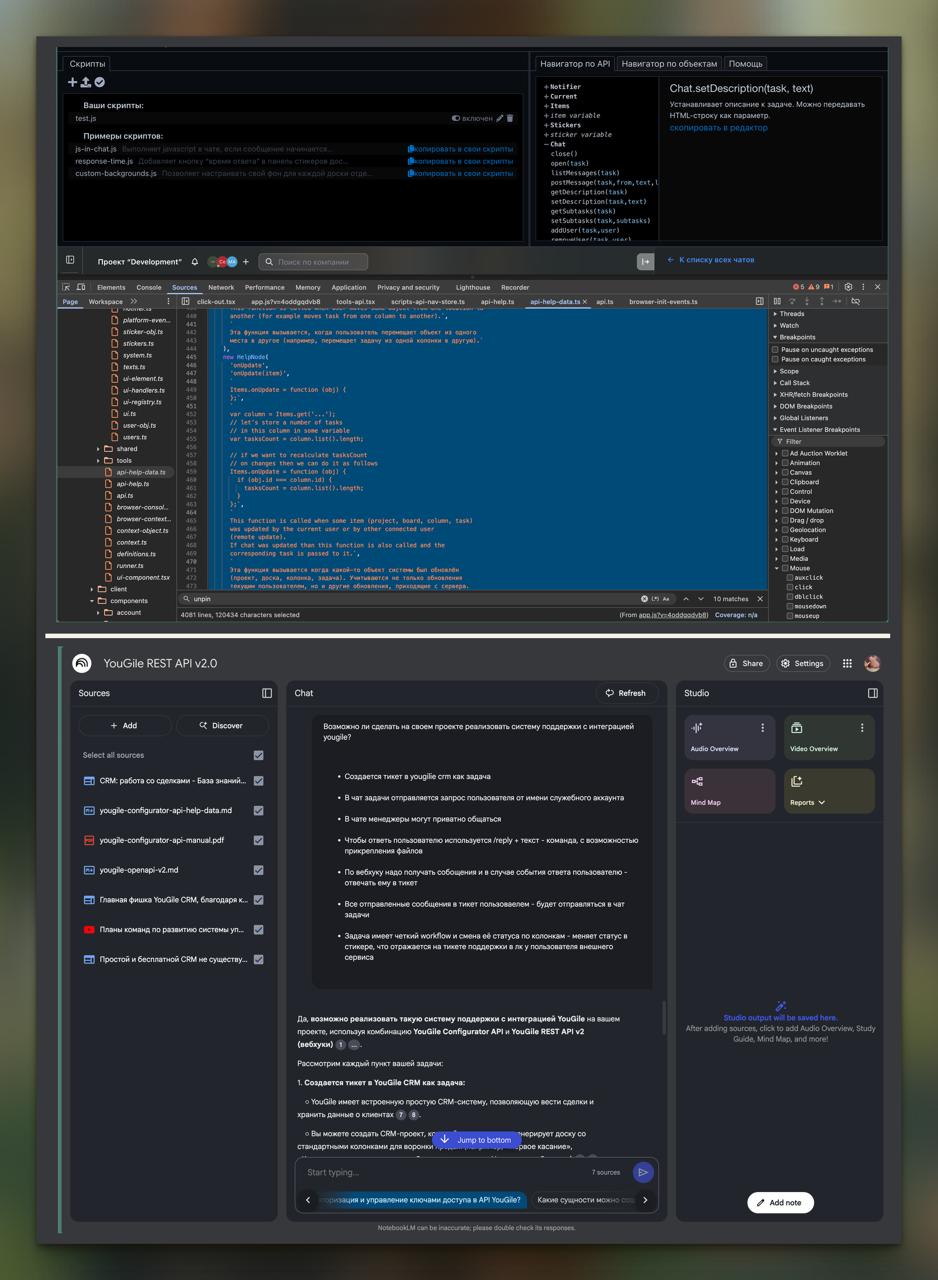Edit test.js with the pencil icon
This screenshot has height=1280, width=938.
(x=500, y=118)
